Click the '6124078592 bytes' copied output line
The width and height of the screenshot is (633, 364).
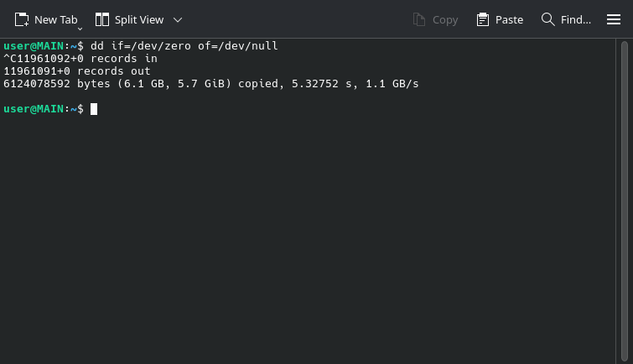tap(211, 84)
